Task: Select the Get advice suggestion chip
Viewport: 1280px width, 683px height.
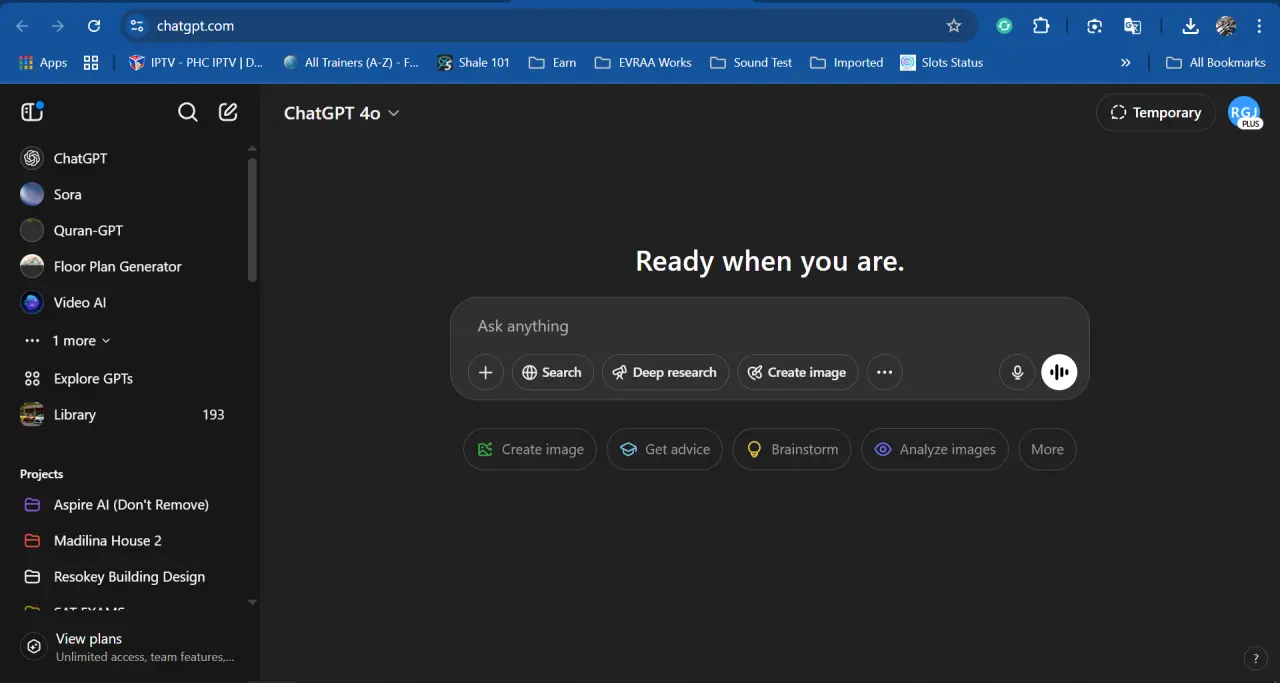Action: pyautogui.click(x=665, y=449)
